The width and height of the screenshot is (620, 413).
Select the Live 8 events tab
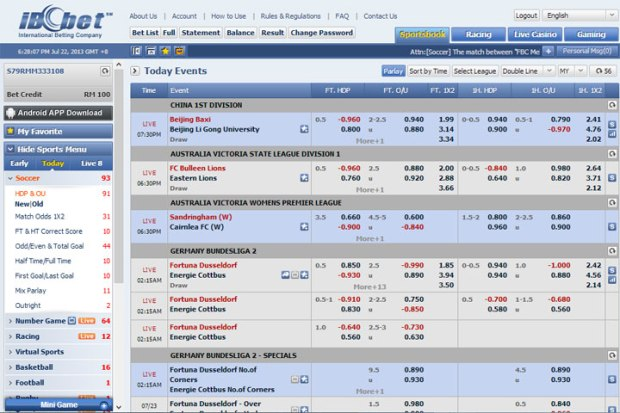click(91, 163)
